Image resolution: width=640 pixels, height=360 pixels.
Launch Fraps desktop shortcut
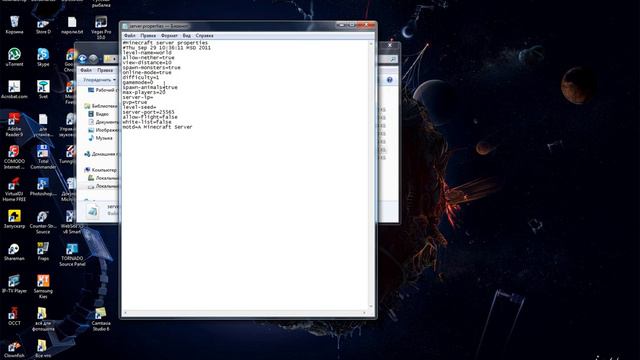point(43,252)
